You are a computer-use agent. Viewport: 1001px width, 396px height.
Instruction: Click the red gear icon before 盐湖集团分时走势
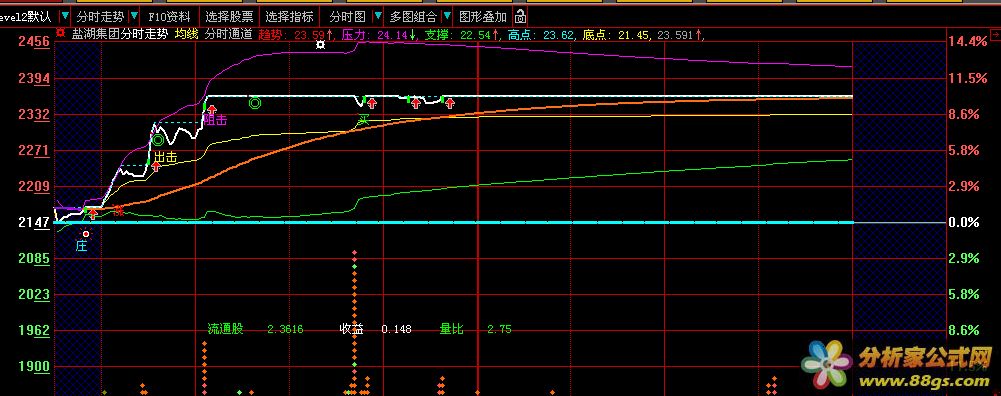click(60, 34)
